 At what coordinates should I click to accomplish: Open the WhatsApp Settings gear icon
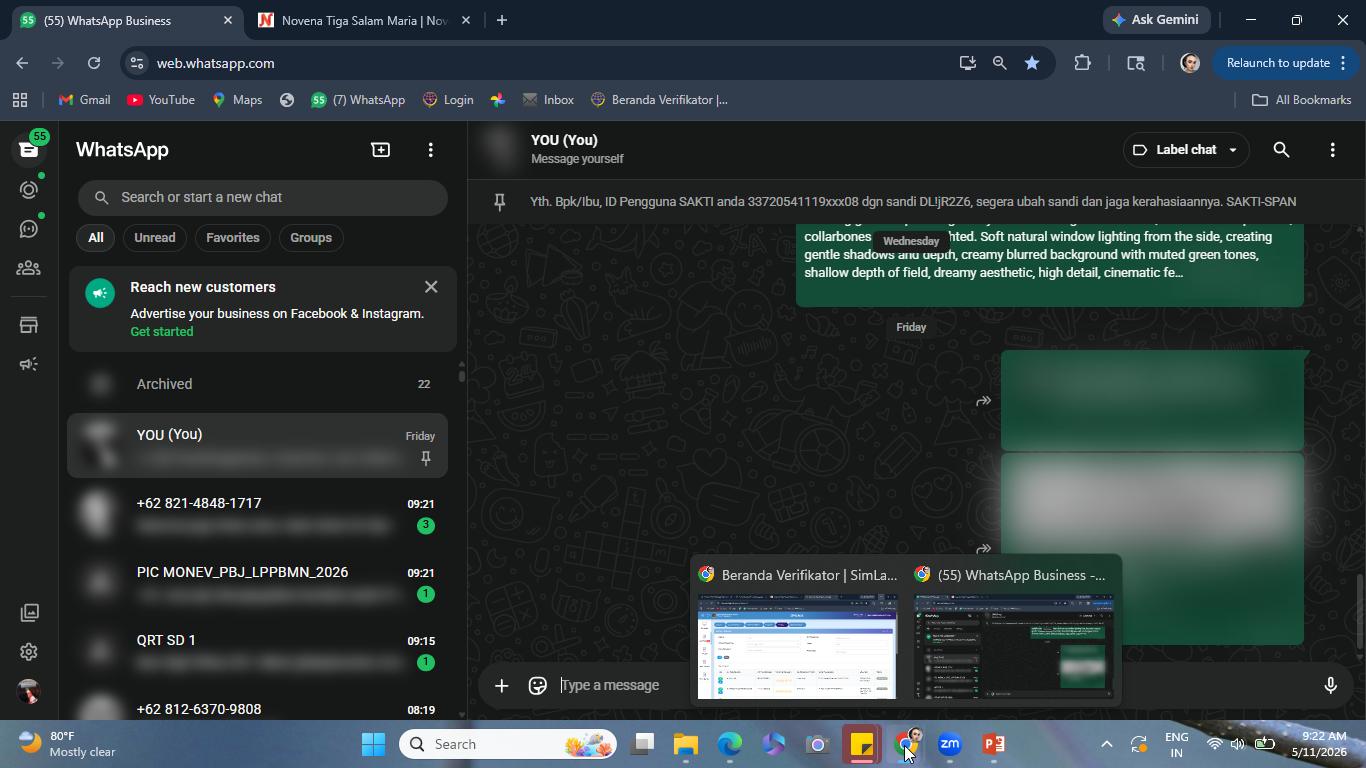coord(29,652)
